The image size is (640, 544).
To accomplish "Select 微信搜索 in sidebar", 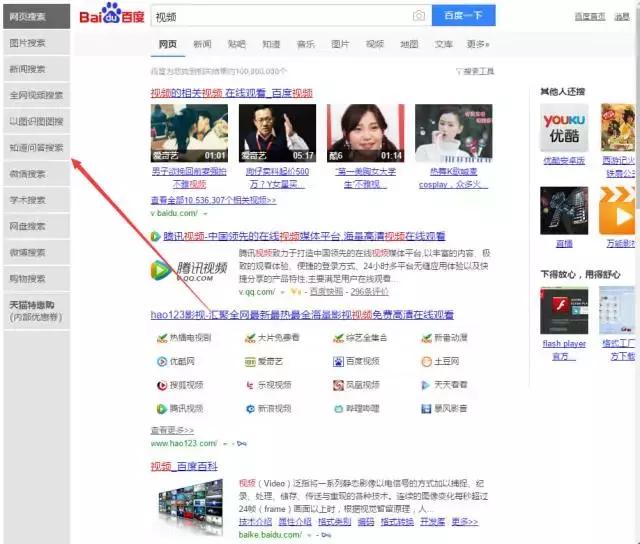I will tap(36, 174).
